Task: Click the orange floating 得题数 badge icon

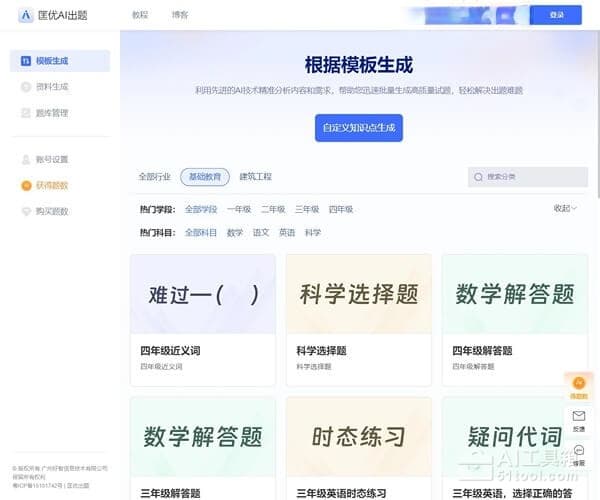Action: (578, 382)
